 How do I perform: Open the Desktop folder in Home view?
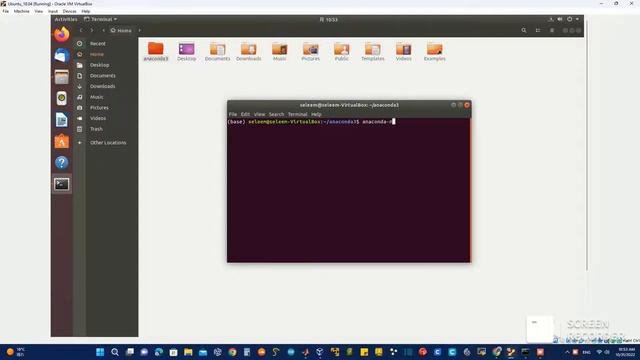187,52
